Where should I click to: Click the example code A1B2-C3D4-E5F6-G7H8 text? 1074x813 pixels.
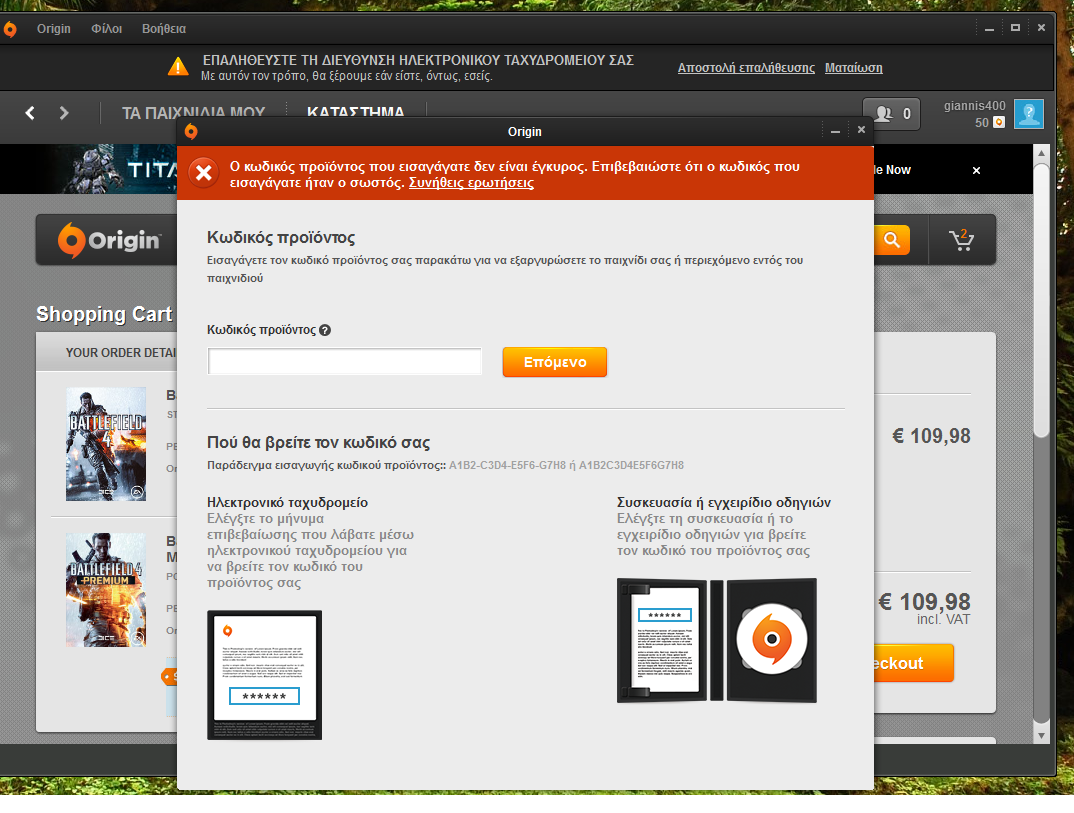point(508,466)
